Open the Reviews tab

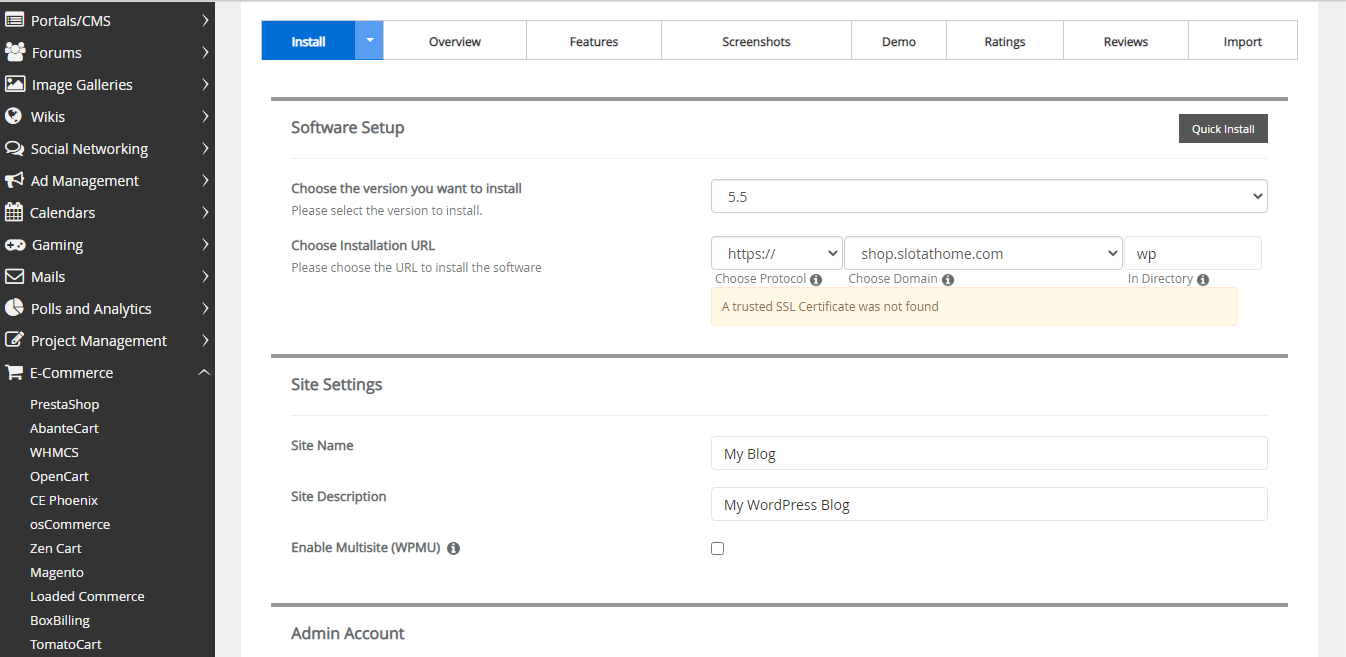pyautogui.click(x=1125, y=42)
